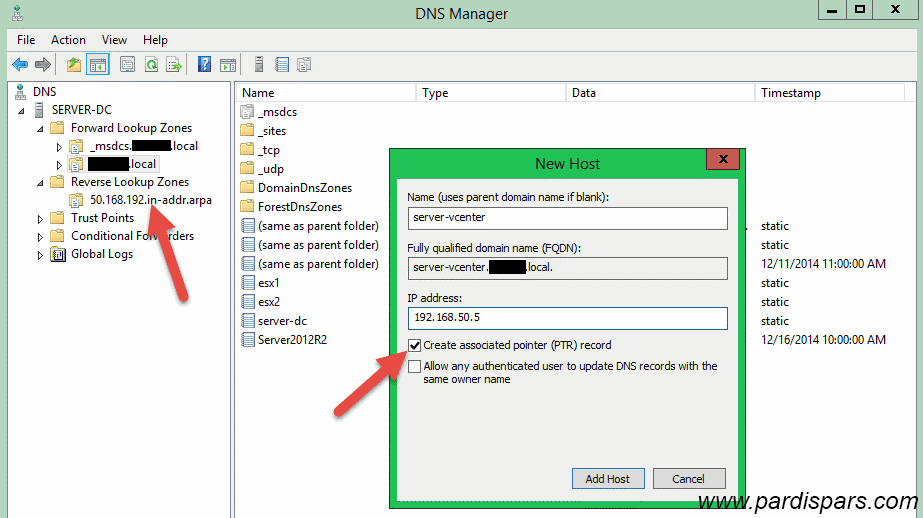Click the Add Host button
The height and width of the screenshot is (518, 923).
pos(607,479)
